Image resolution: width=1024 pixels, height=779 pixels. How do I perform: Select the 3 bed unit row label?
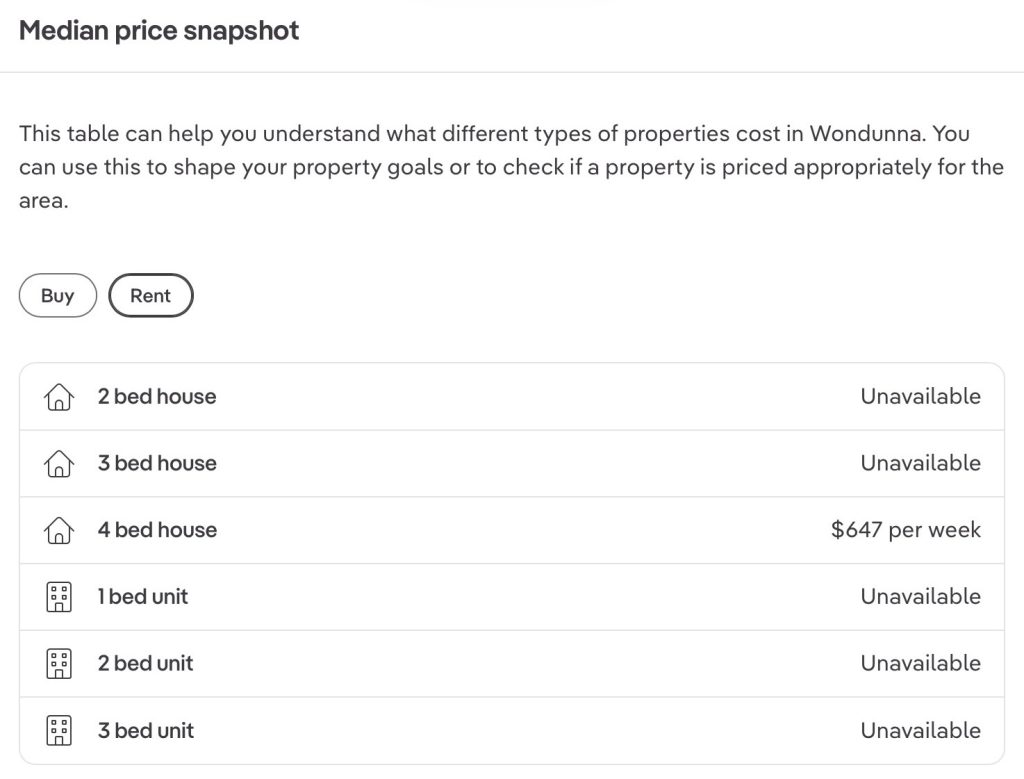(146, 731)
